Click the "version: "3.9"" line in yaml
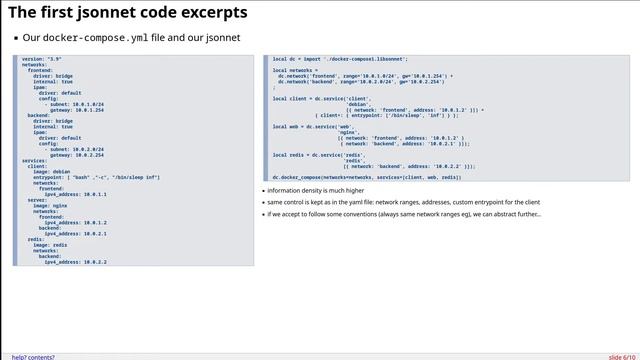Screen dimensions: 640x360 (42, 59)
